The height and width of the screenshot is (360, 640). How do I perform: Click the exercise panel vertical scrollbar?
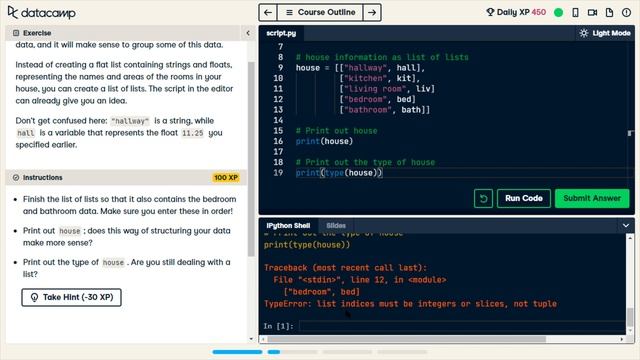tap(251, 159)
